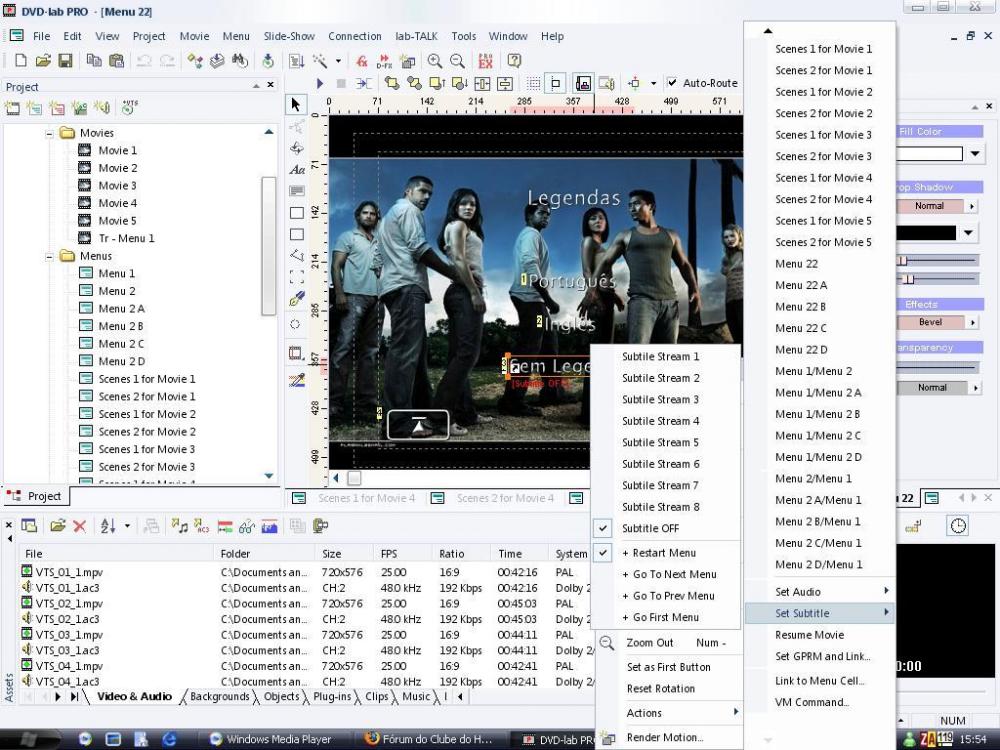Toggle the Auto-Route checkbox
This screenshot has height=750, width=1000.
[x=672, y=83]
